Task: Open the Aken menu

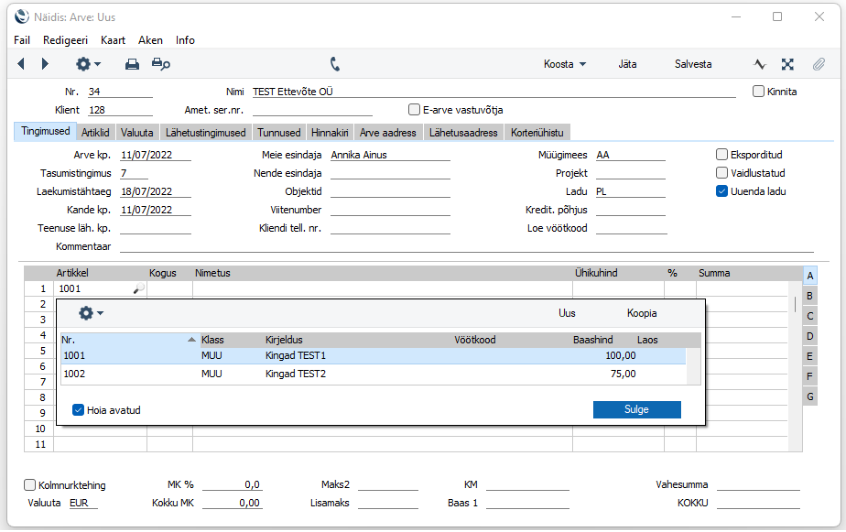Action: [150, 40]
